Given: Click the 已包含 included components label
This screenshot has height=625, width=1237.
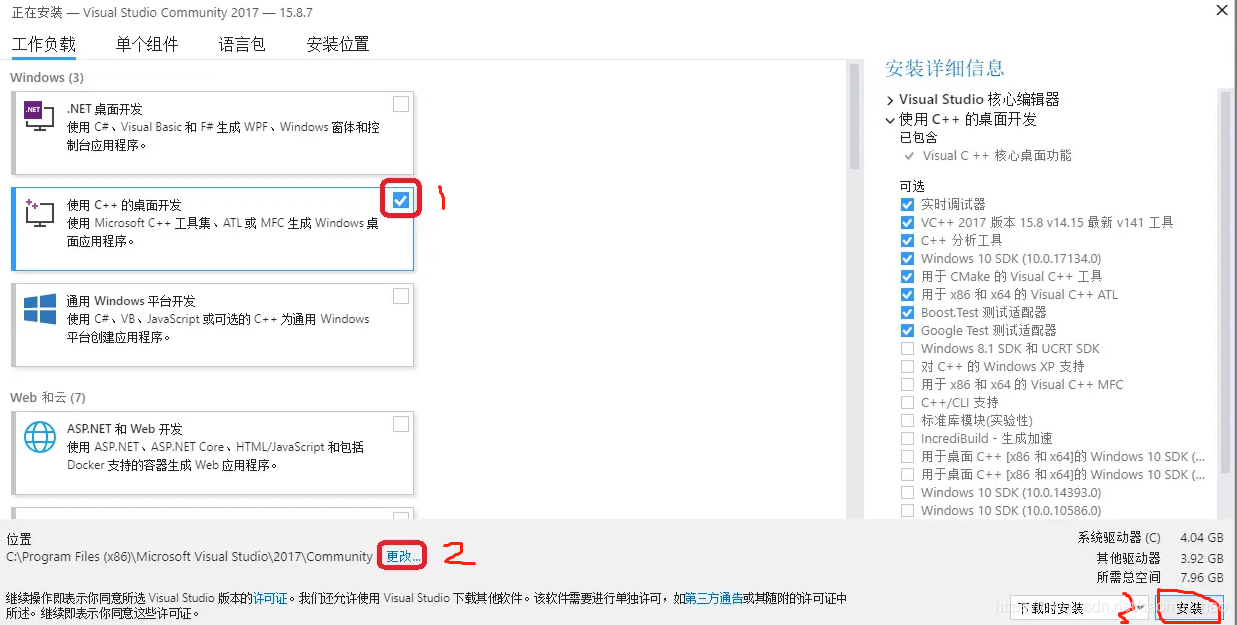Looking at the screenshot, I should (918, 137).
